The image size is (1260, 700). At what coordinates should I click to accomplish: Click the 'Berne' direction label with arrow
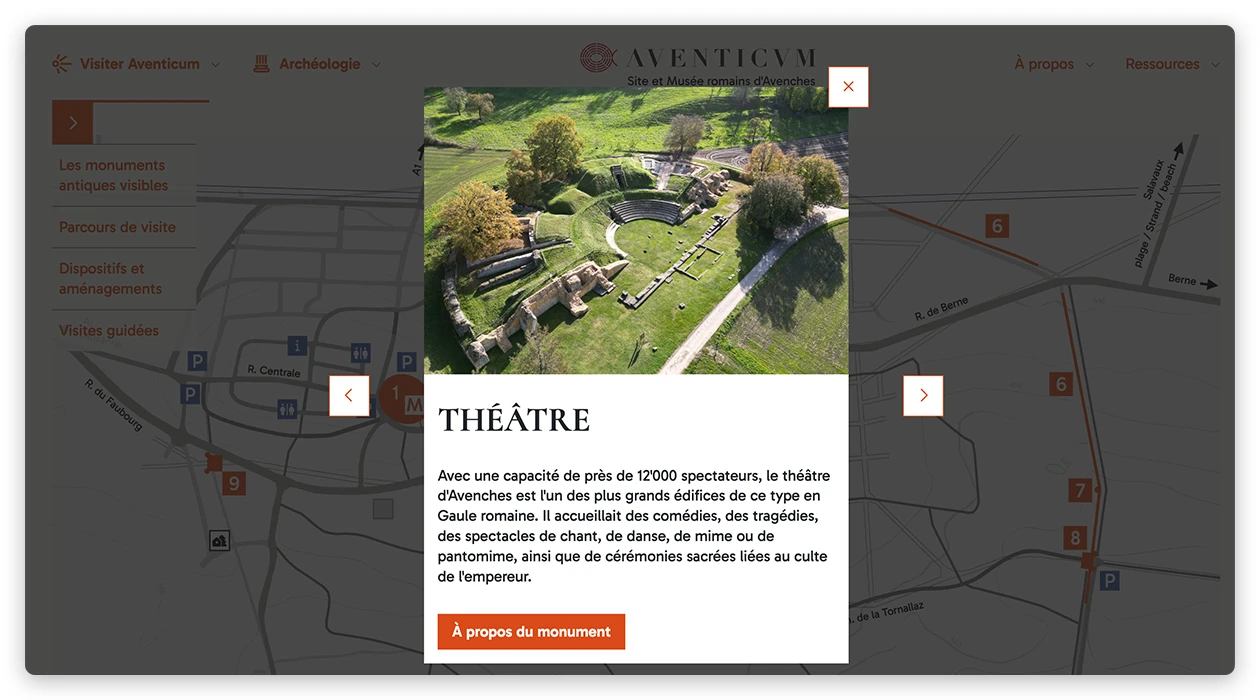pos(1193,281)
